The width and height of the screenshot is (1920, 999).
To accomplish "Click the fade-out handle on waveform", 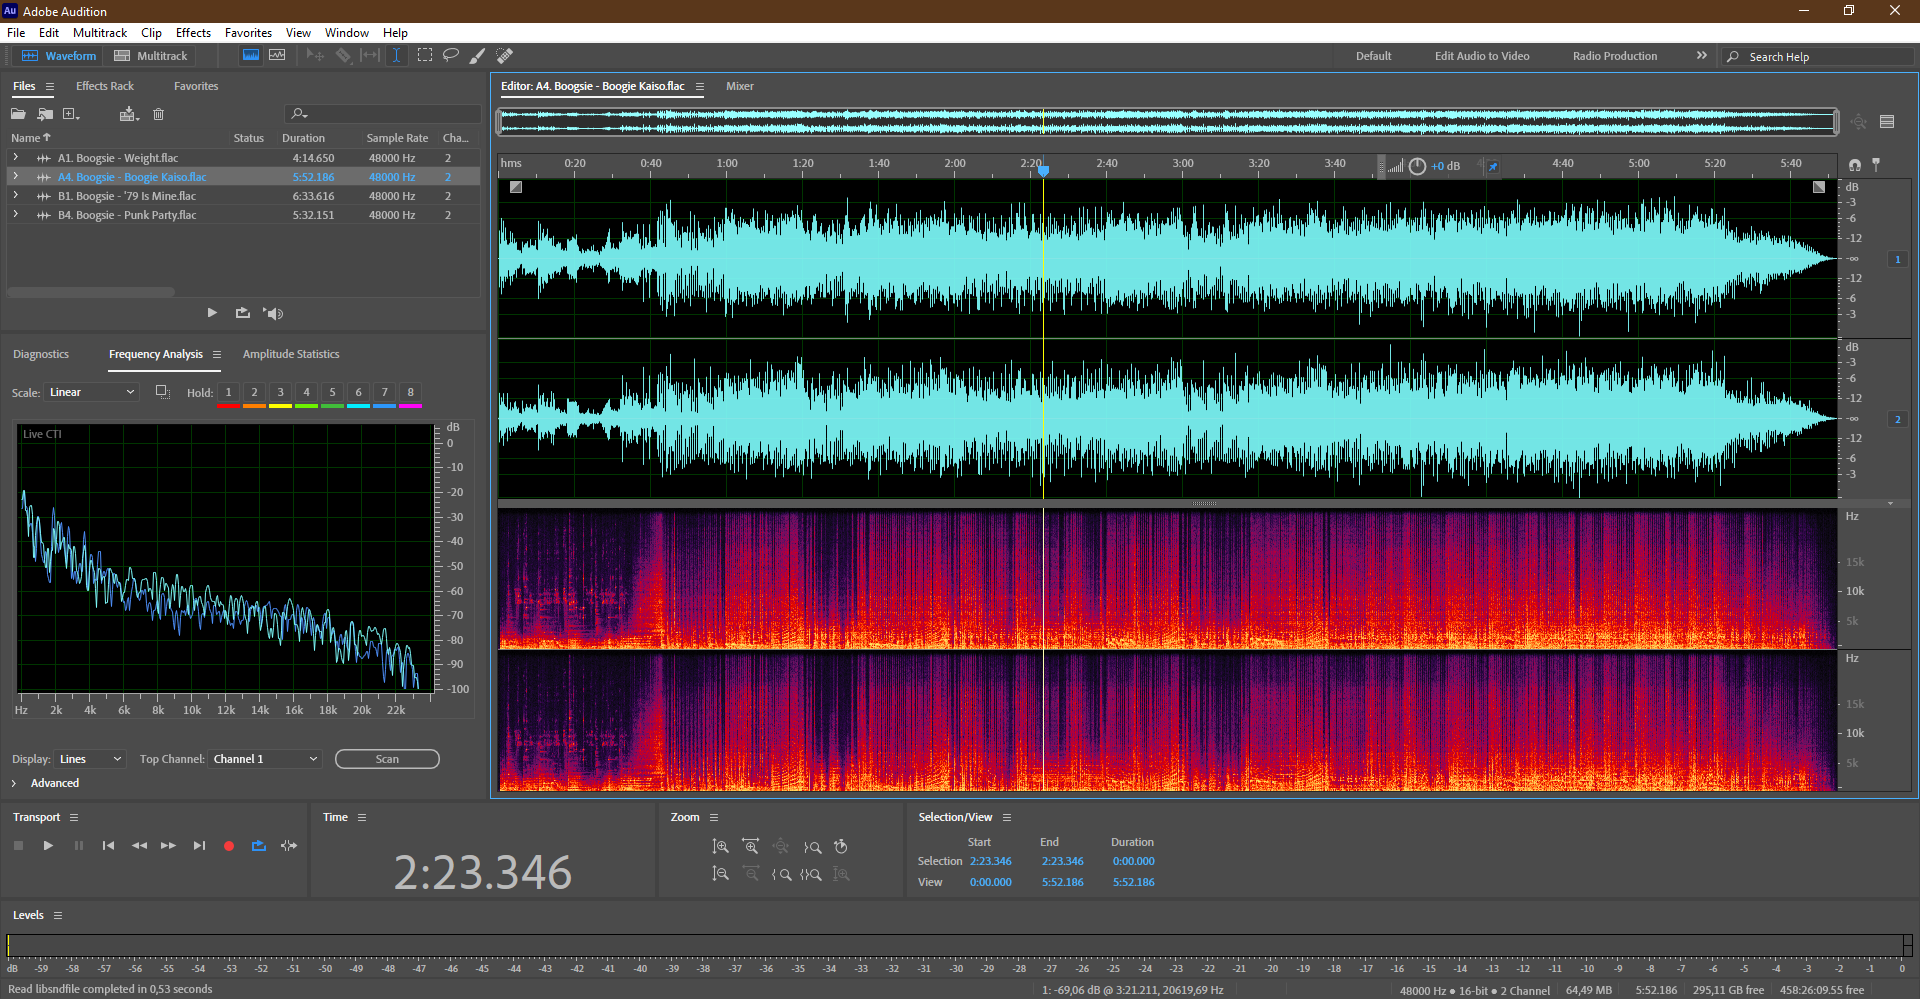I will [1819, 187].
